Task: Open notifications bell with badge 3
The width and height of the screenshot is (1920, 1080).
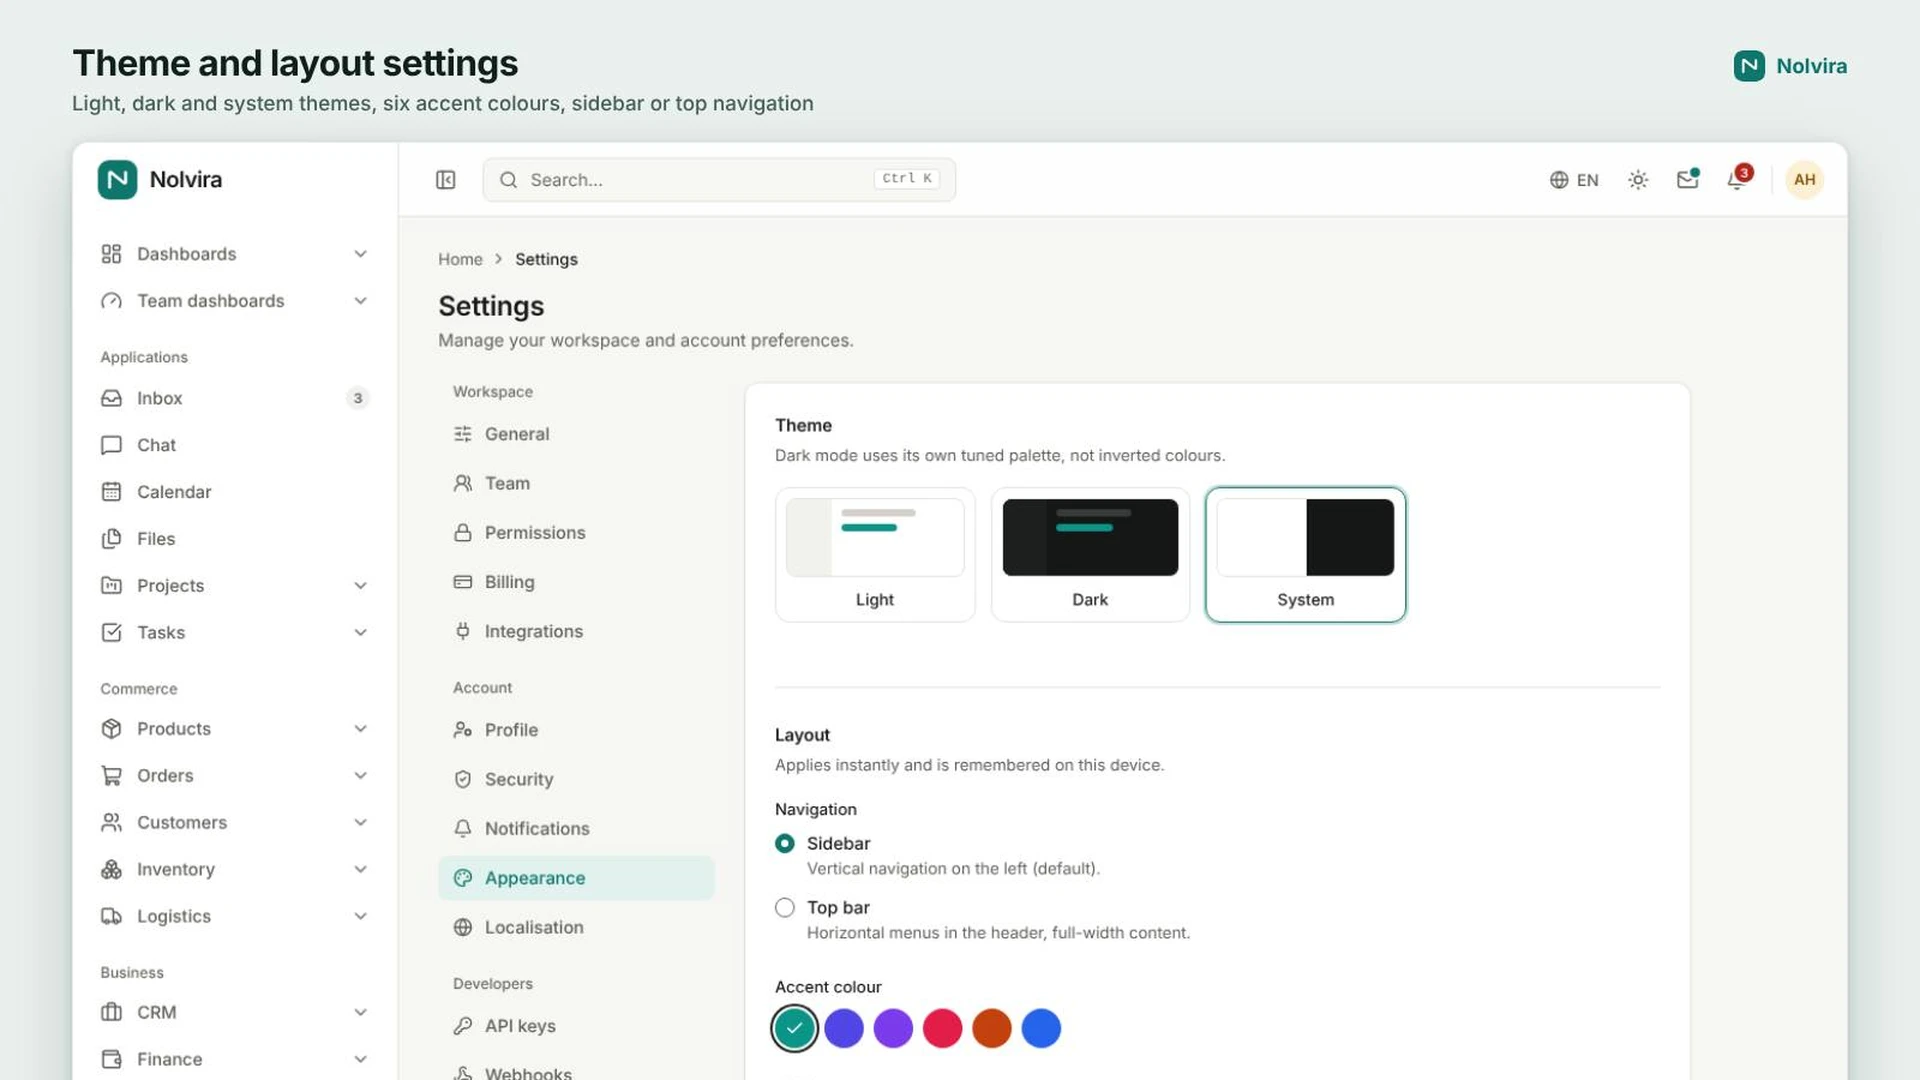Action: pos(1738,180)
